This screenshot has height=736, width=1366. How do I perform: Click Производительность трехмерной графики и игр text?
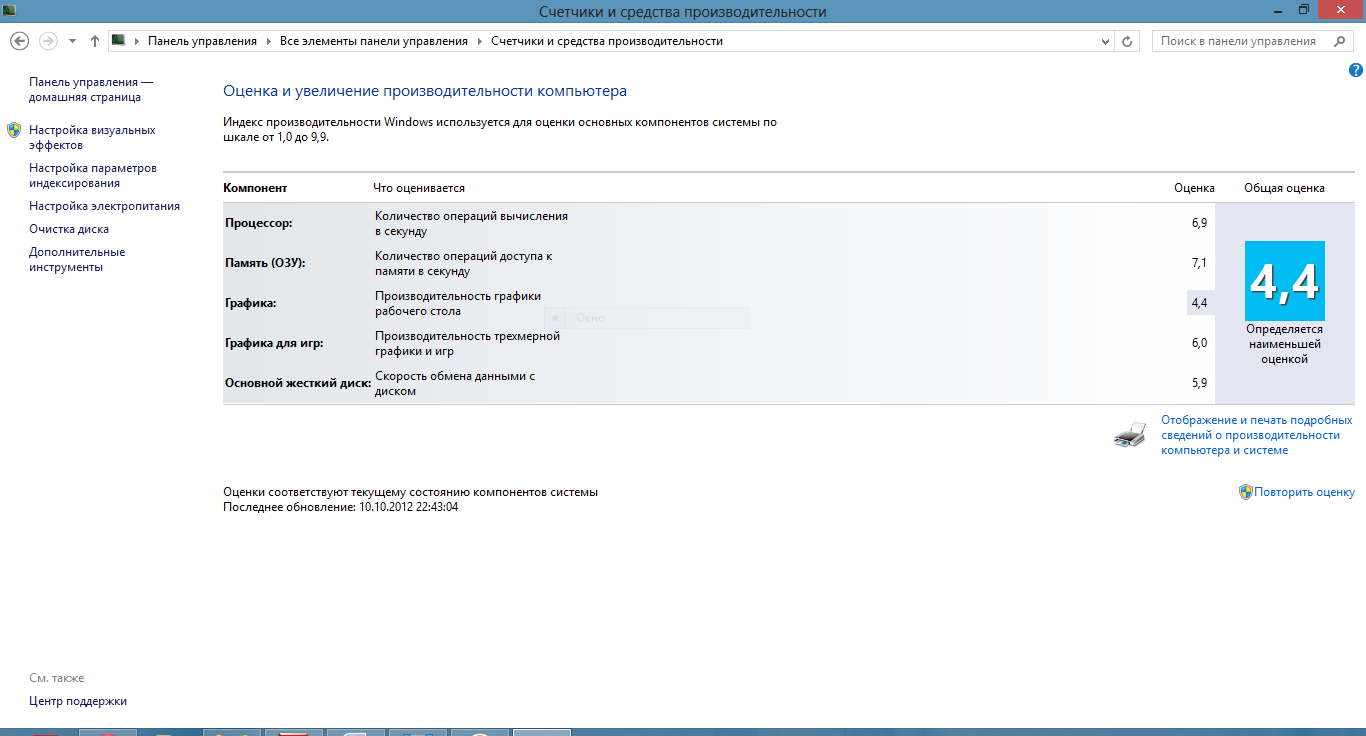tap(467, 343)
